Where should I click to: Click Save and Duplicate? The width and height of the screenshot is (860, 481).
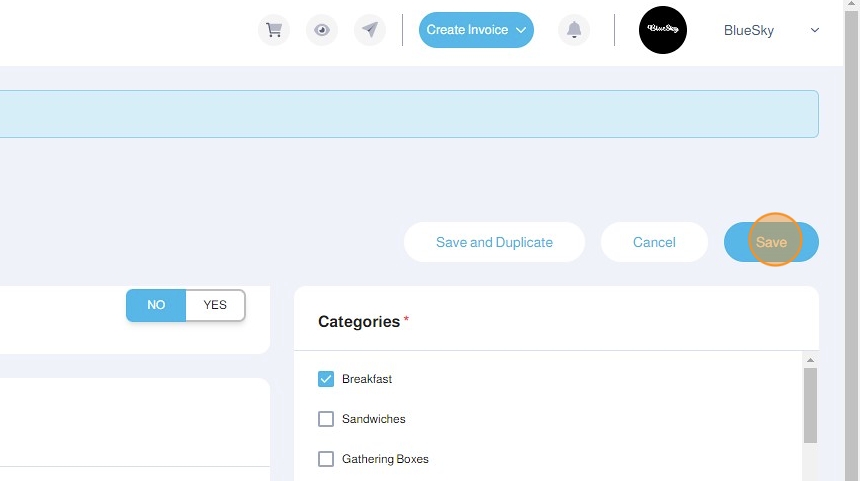(x=494, y=242)
